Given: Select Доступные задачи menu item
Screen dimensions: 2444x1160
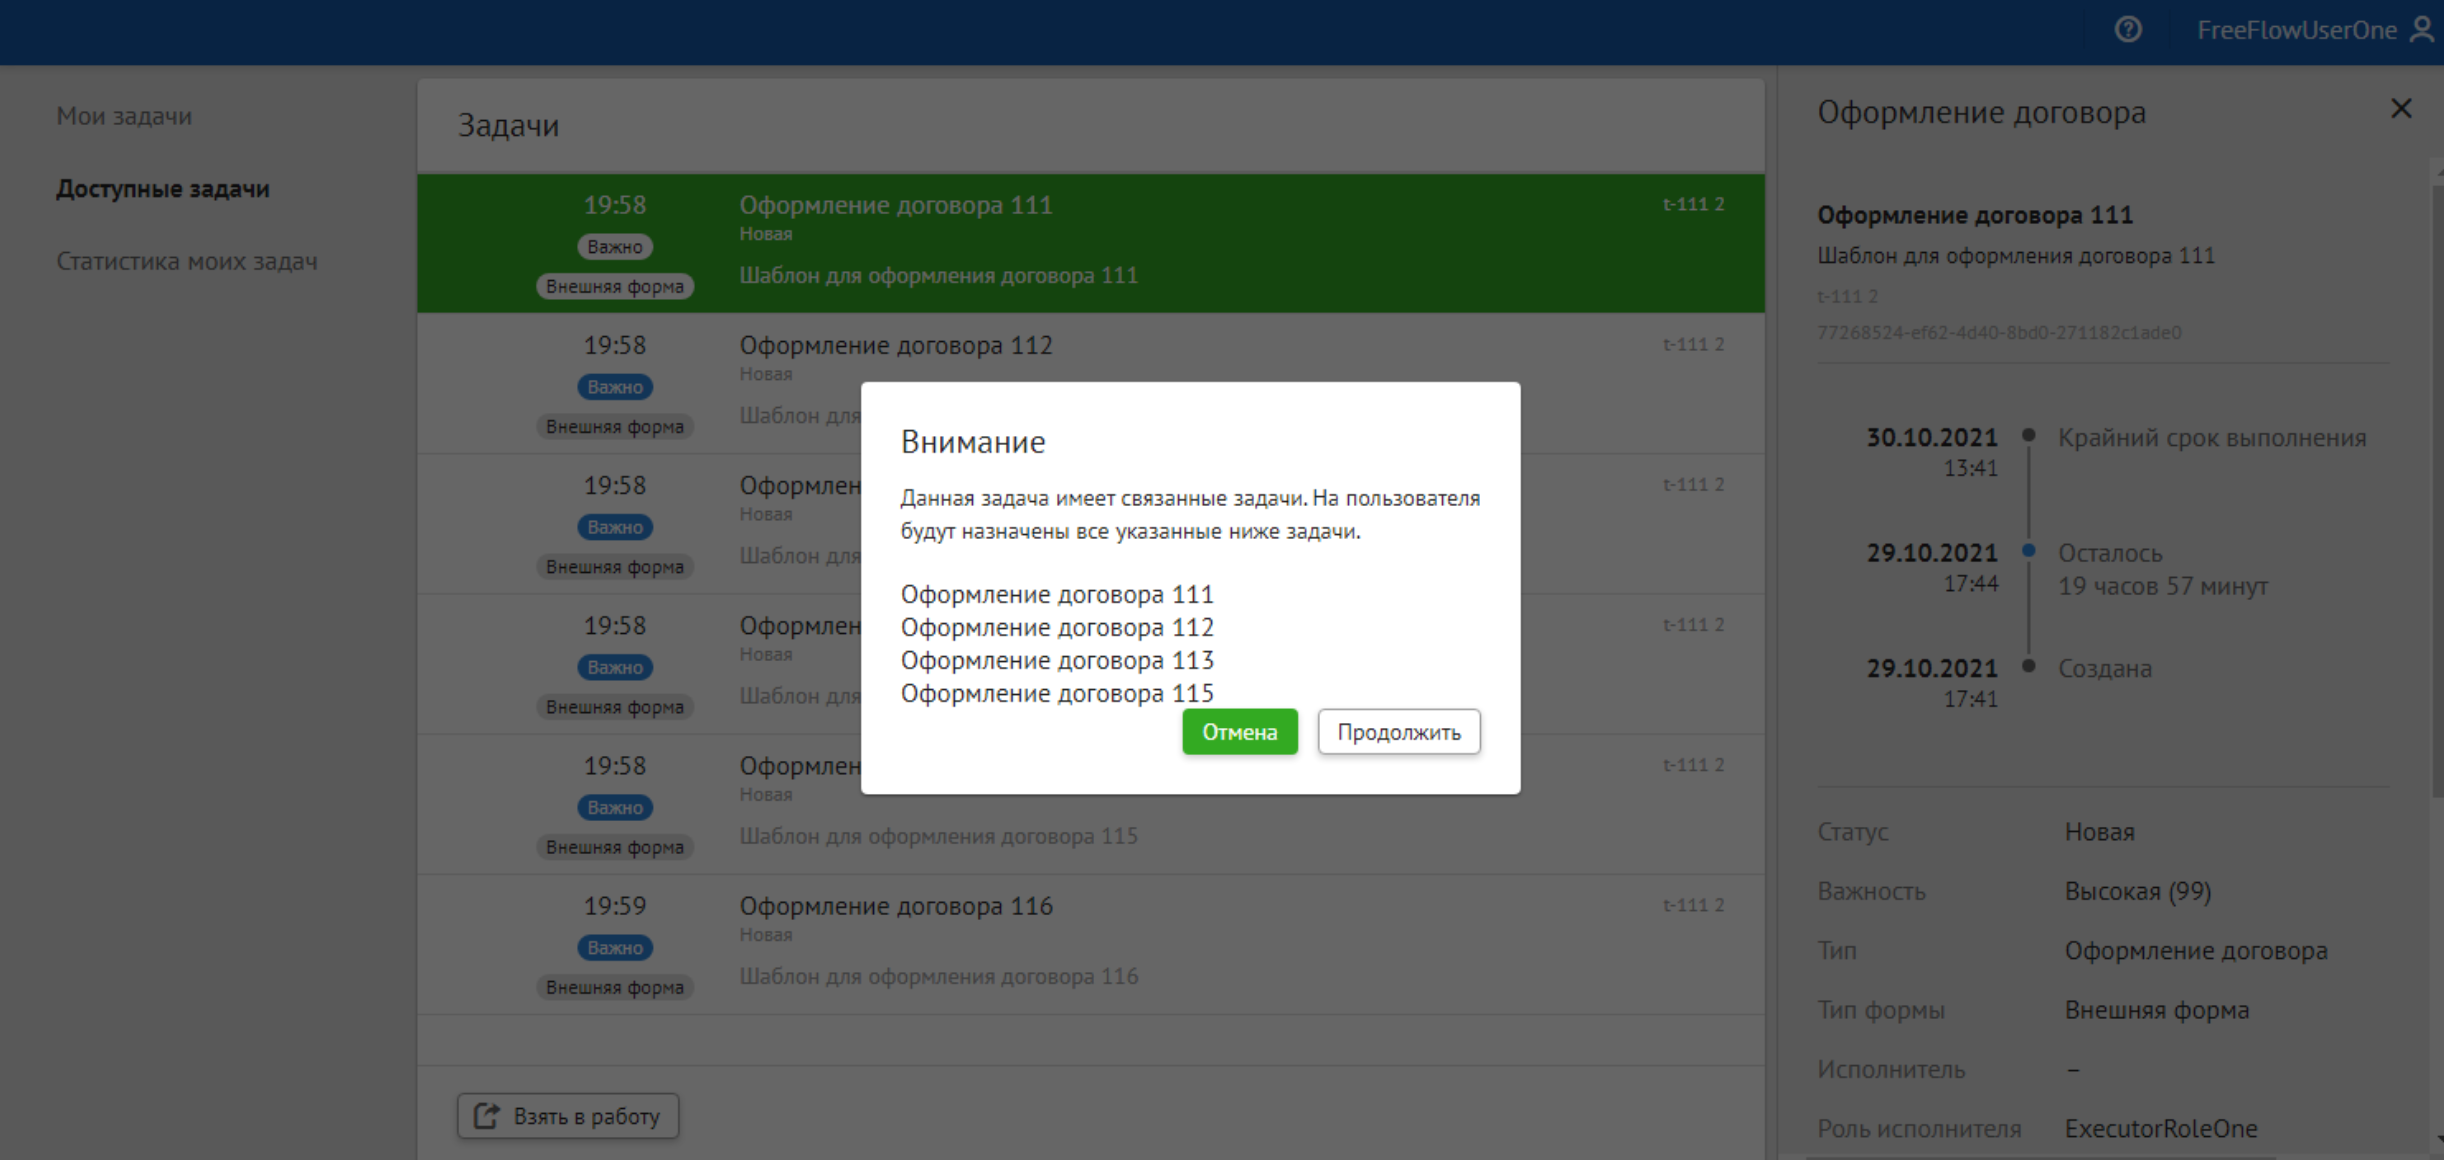Looking at the screenshot, I should 163,189.
